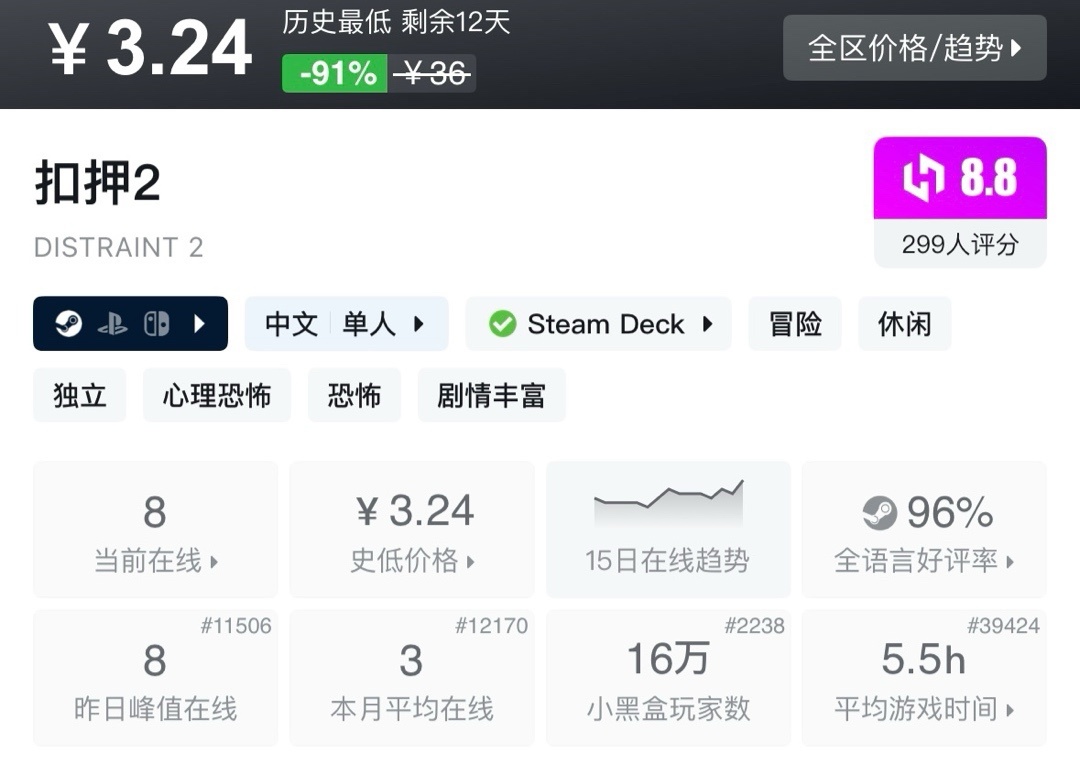Image resolution: width=1080 pixels, height=764 pixels.
Task: View the 15日在线趋势 chart
Action: (667, 529)
